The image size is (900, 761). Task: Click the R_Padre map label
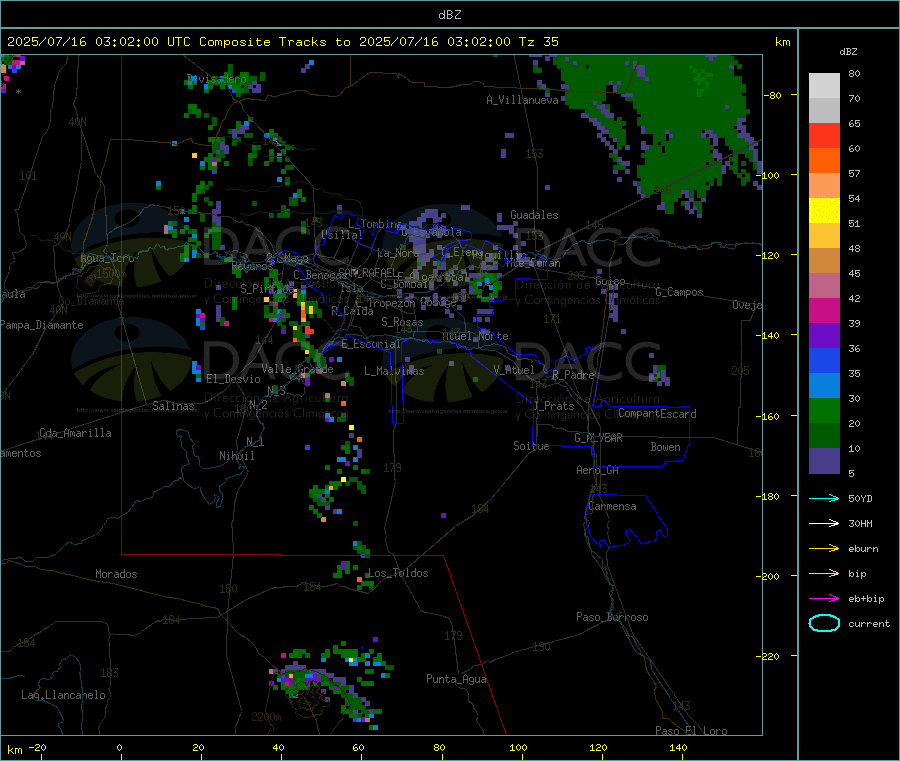tap(573, 375)
